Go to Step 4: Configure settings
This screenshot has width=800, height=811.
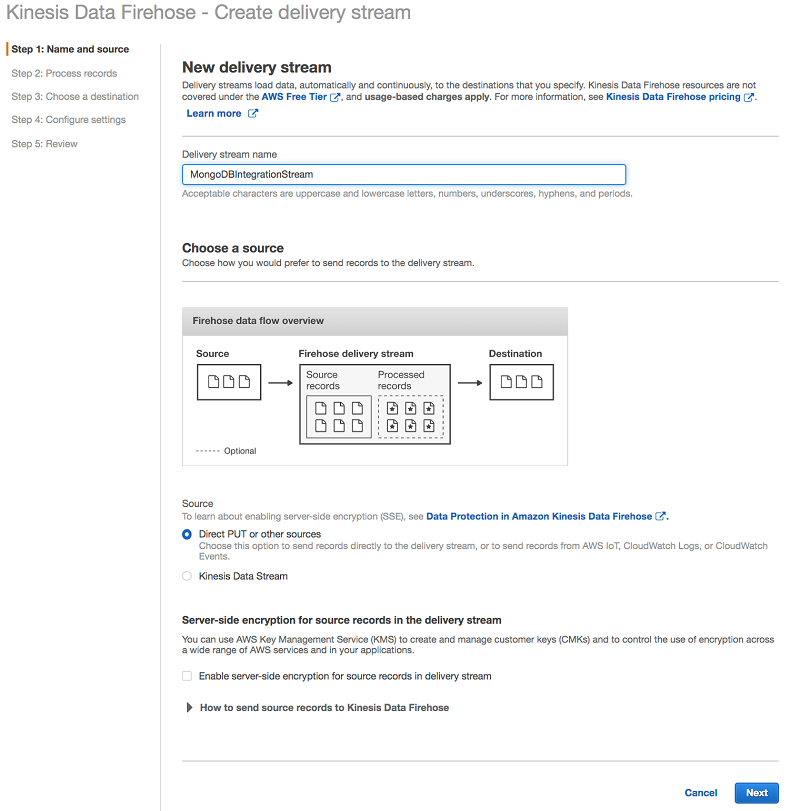(x=68, y=120)
